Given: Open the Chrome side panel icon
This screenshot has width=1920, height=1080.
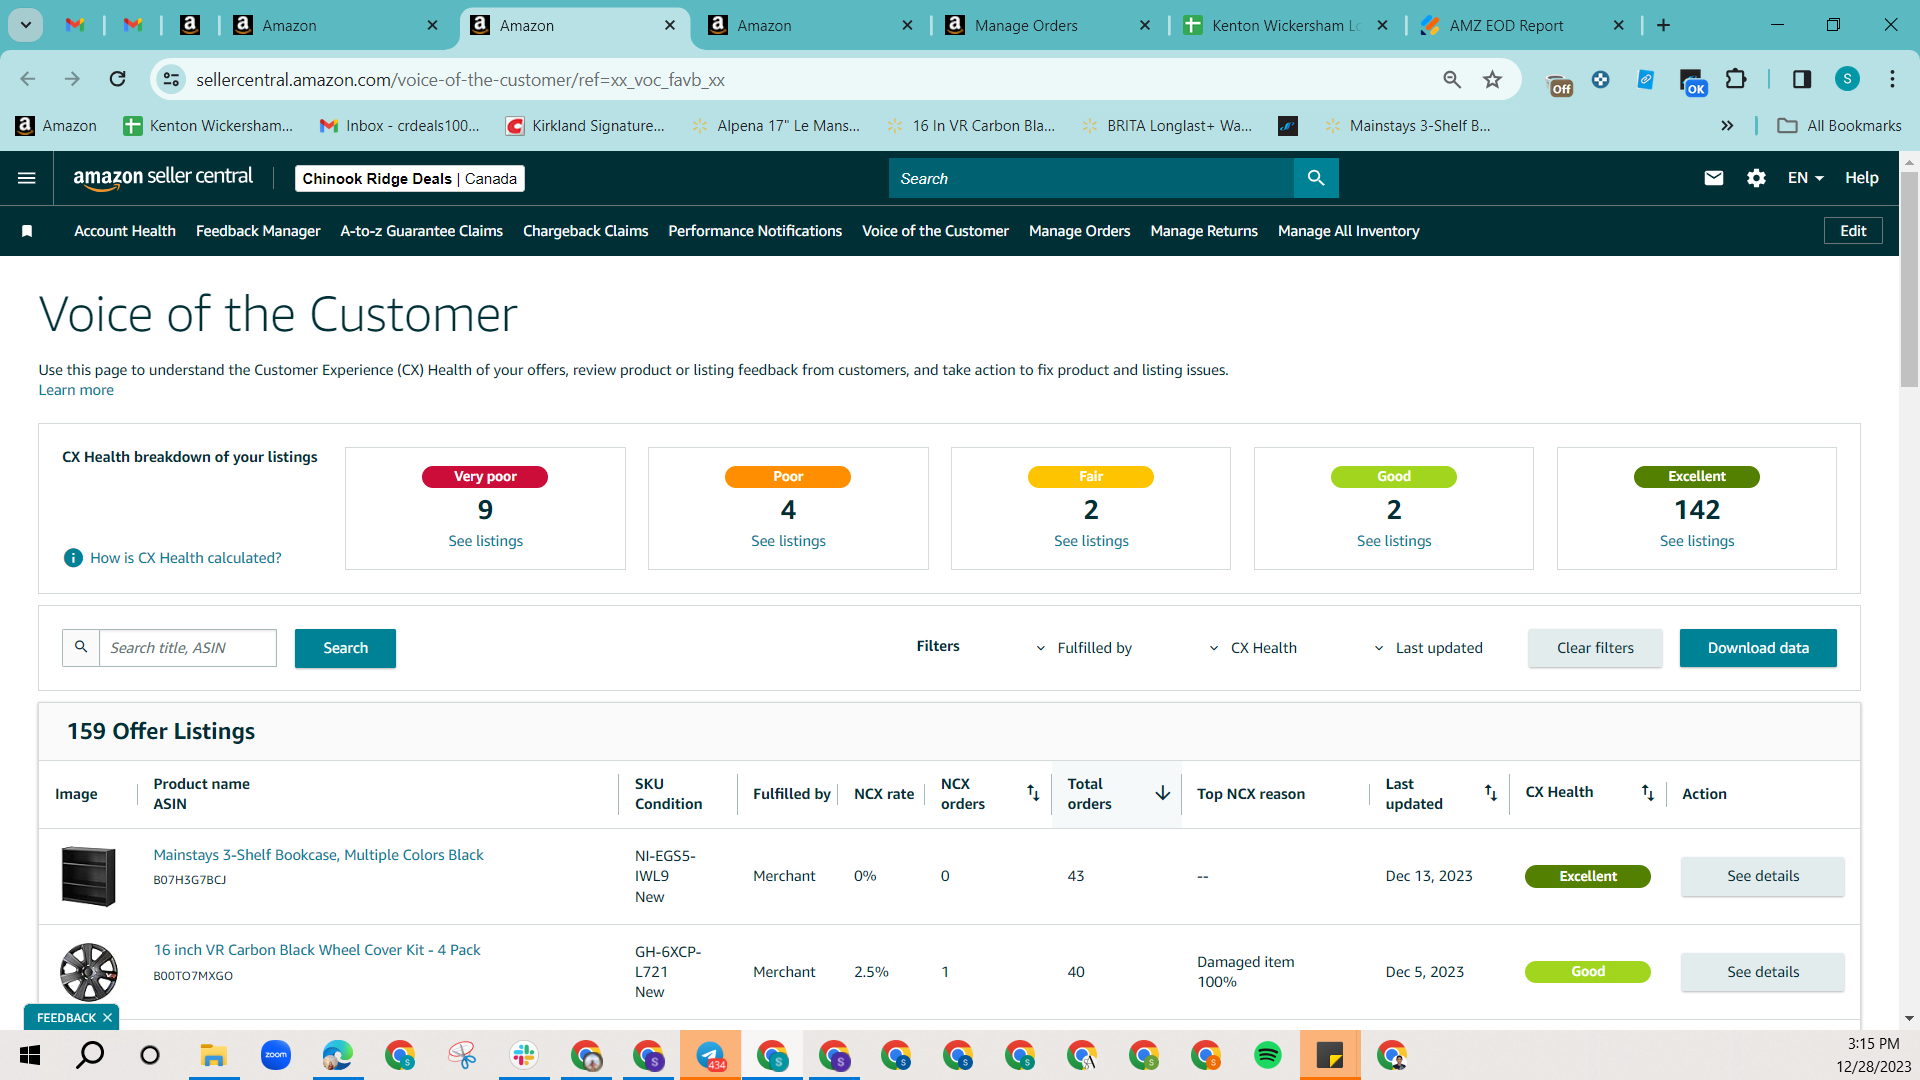Looking at the screenshot, I should coord(1802,79).
